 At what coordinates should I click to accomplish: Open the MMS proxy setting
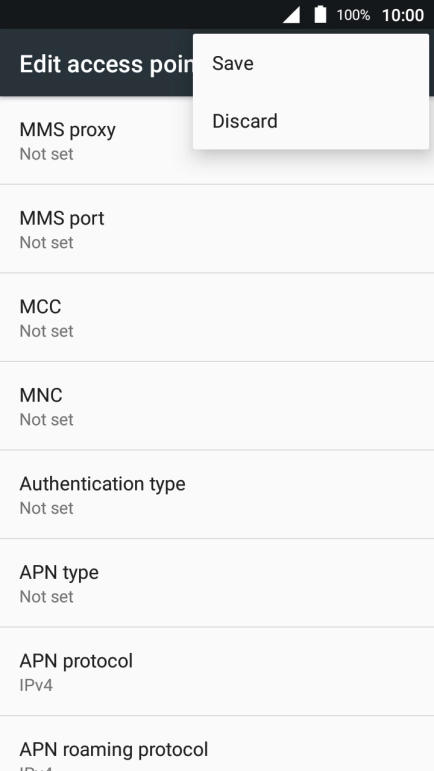(x=217, y=141)
